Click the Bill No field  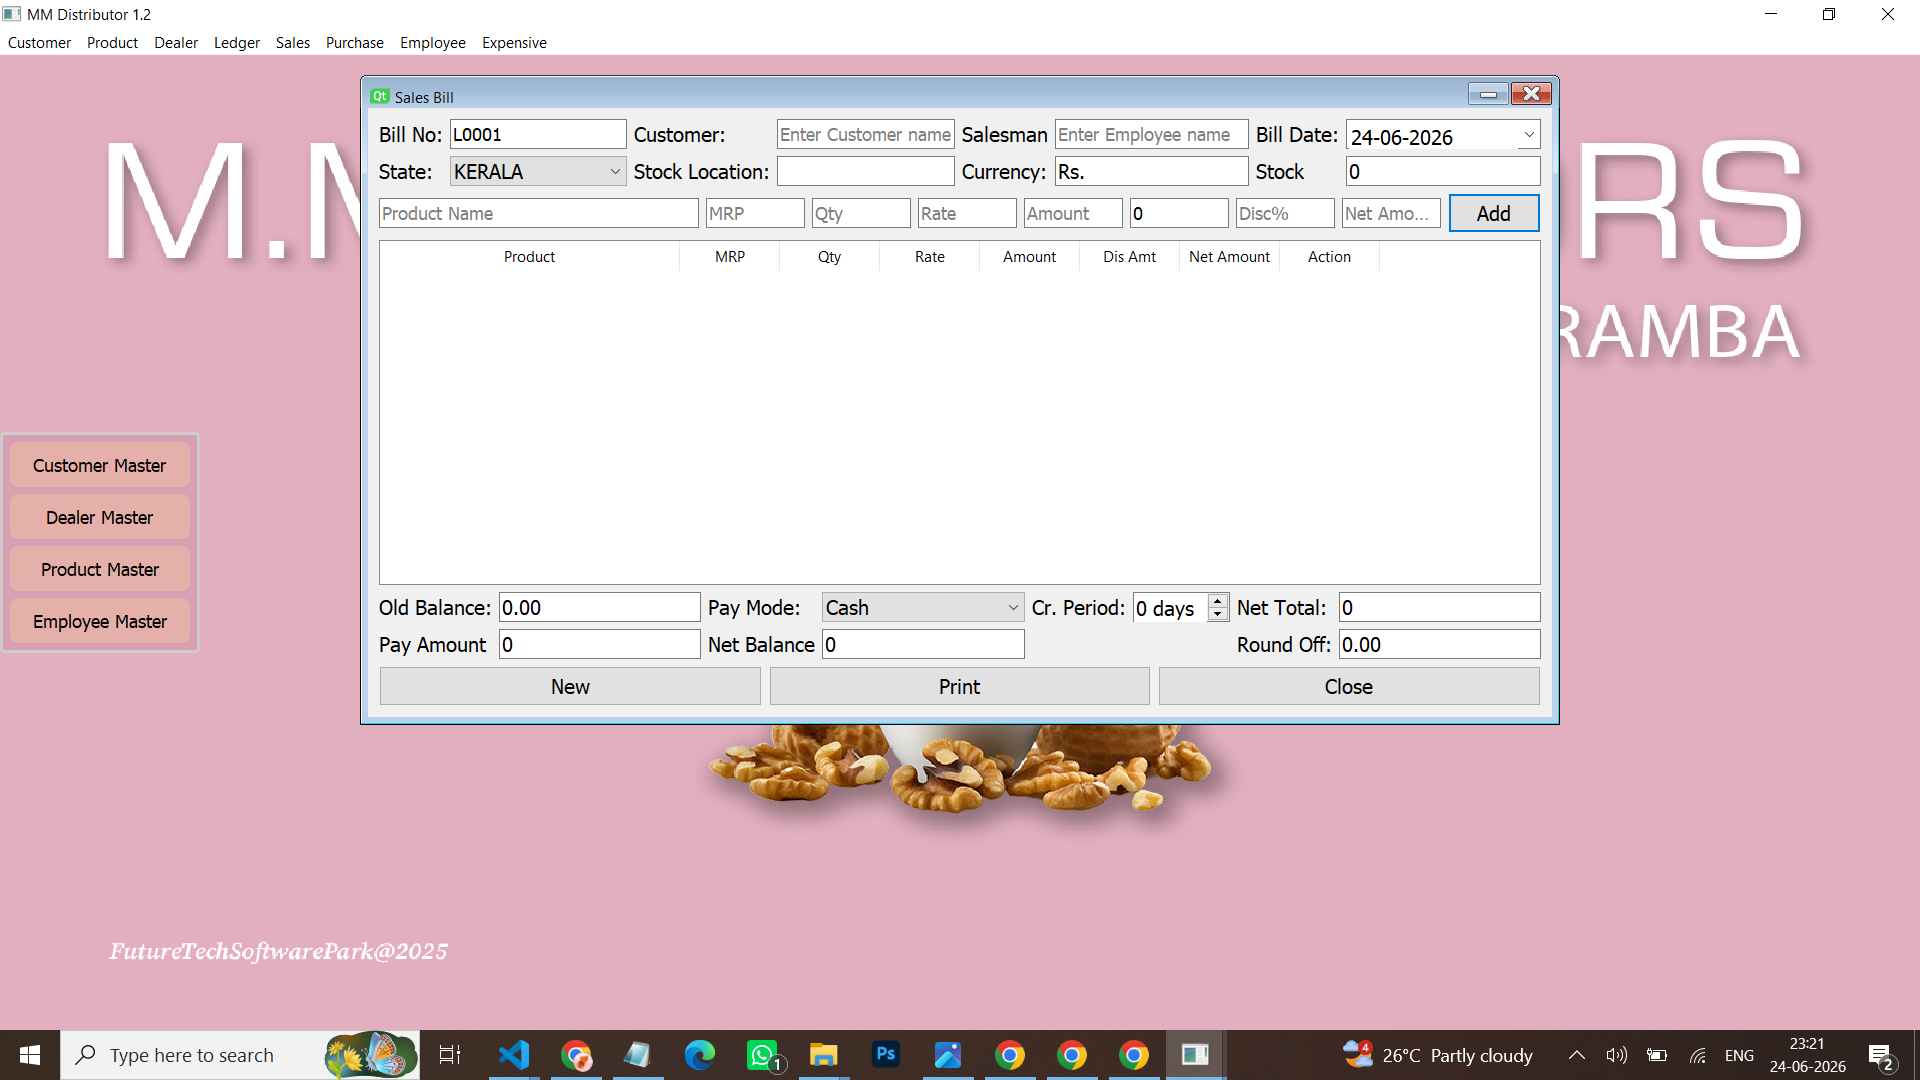coord(538,135)
